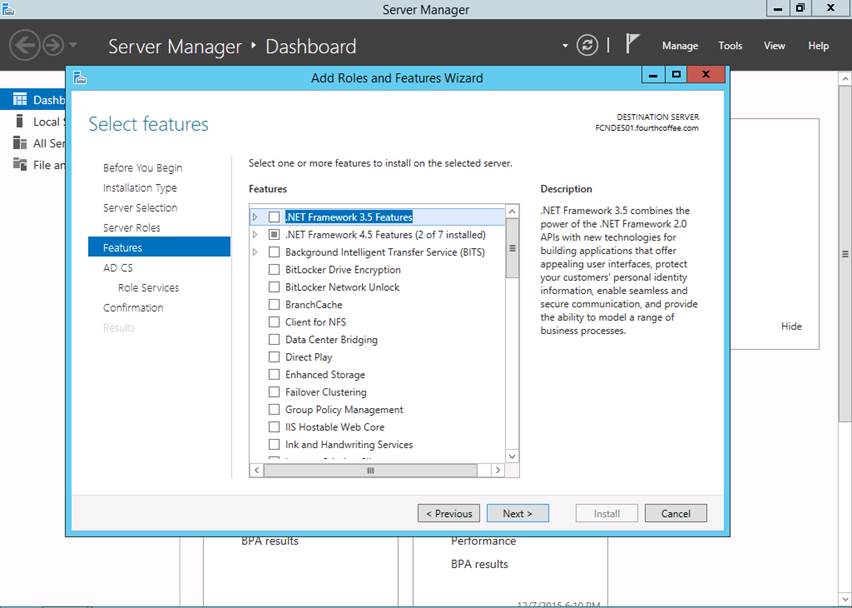This screenshot has width=852, height=608.
Task: Expand .NET Framework 4.5 Features node
Action: [256, 235]
